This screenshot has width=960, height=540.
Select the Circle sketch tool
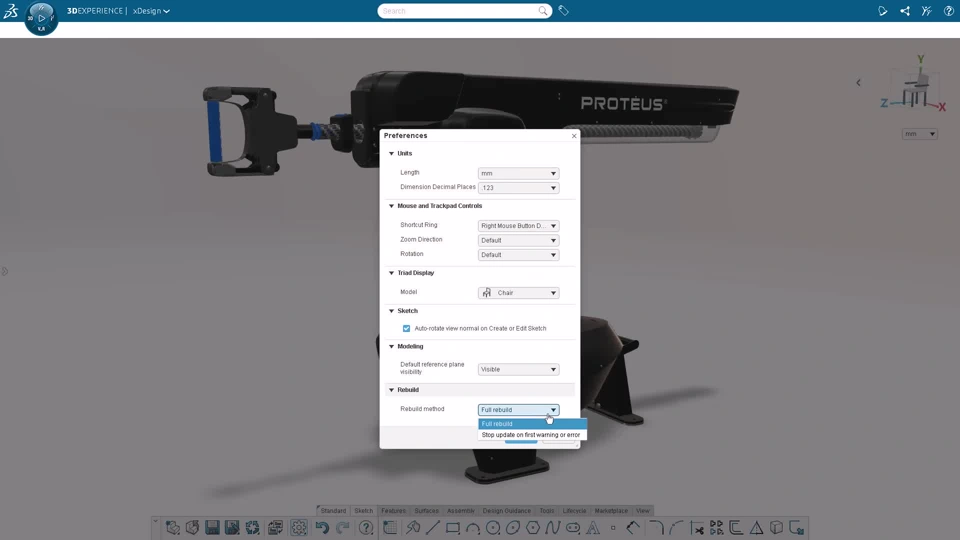(493, 527)
